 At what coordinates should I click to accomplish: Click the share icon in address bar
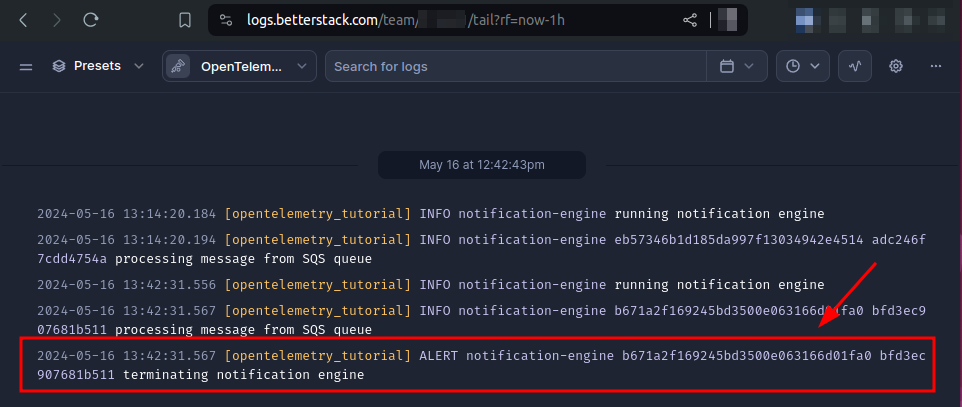(x=690, y=20)
